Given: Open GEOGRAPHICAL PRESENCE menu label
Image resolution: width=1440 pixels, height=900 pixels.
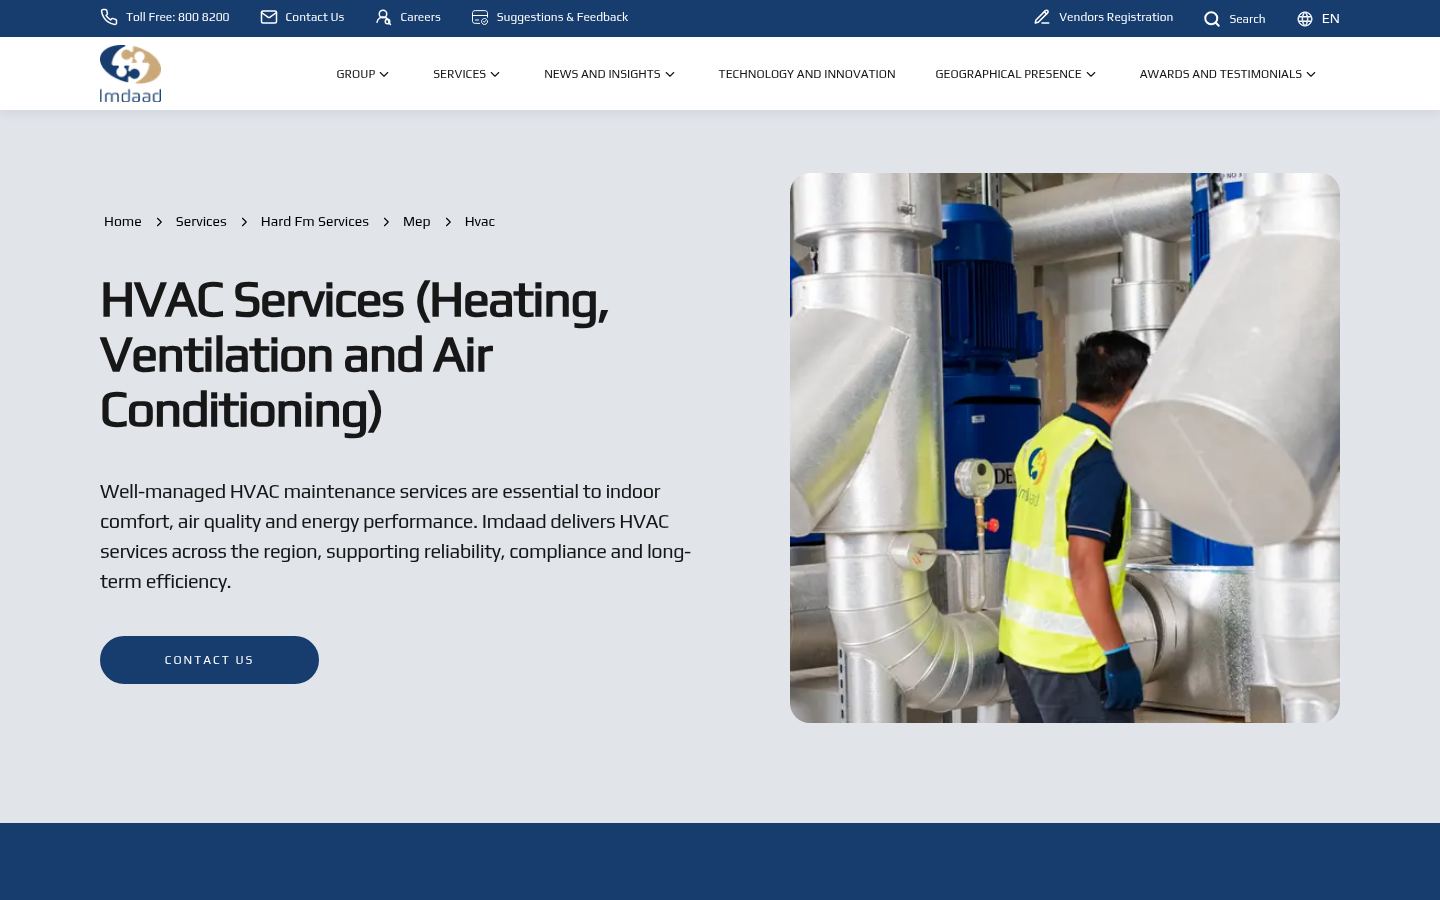Looking at the screenshot, I should point(1008,74).
